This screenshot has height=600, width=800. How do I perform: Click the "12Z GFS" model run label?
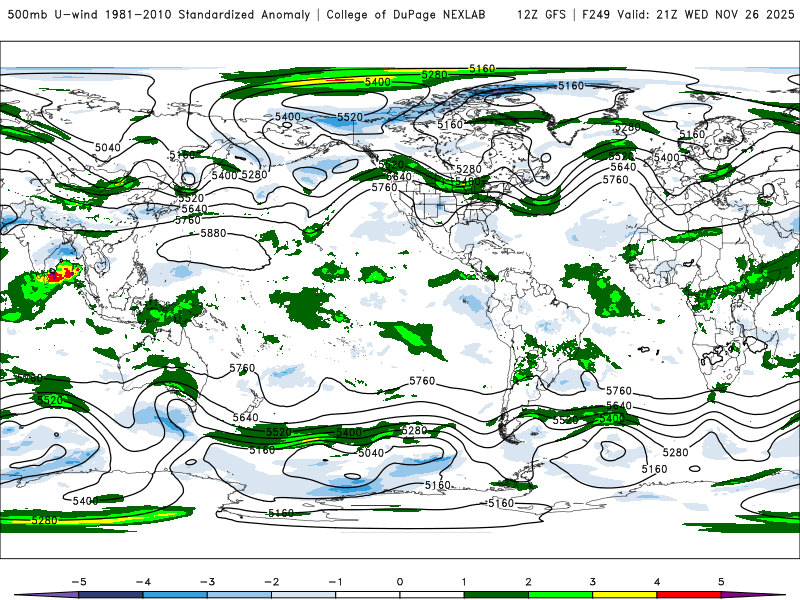(x=541, y=14)
